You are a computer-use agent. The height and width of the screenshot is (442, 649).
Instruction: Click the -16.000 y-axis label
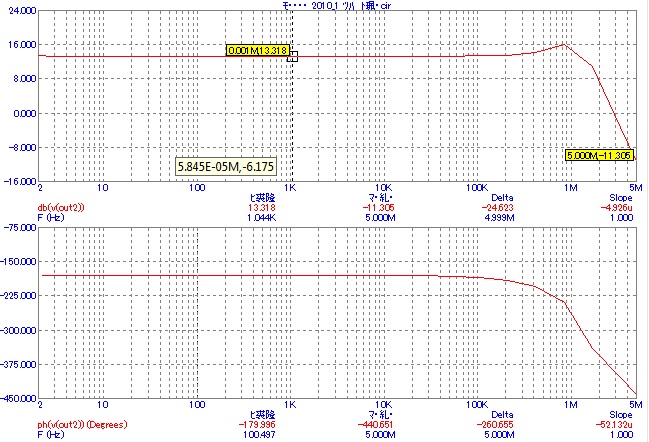click(21, 181)
